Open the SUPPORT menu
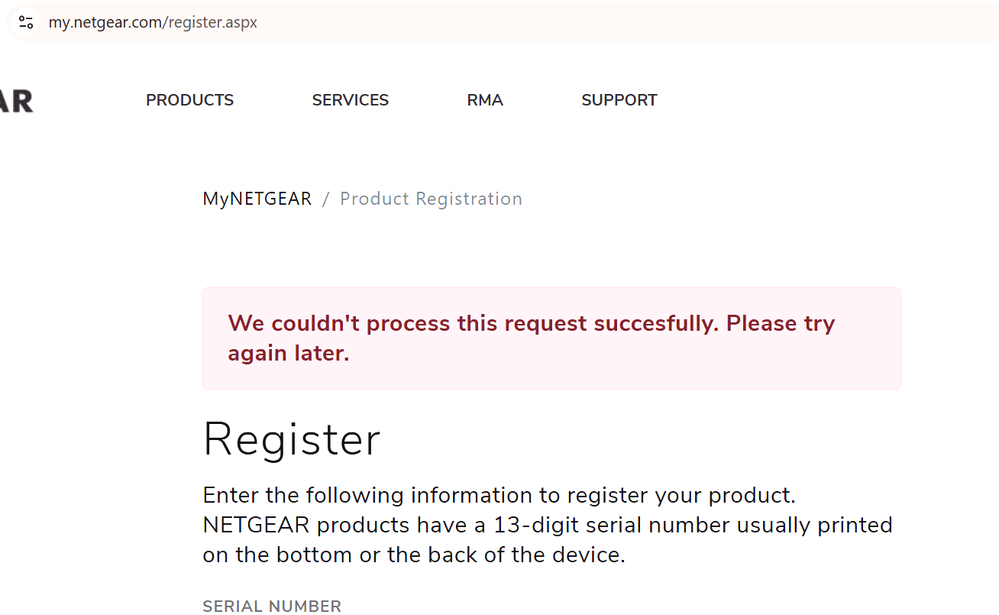 coord(619,100)
